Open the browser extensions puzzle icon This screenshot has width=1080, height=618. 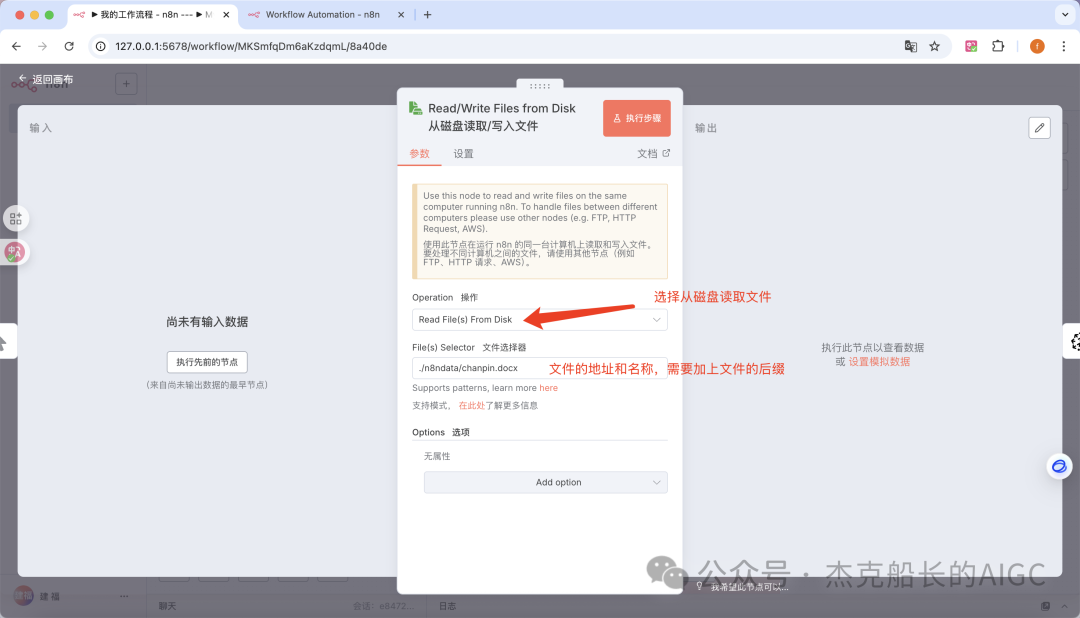click(x=998, y=46)
